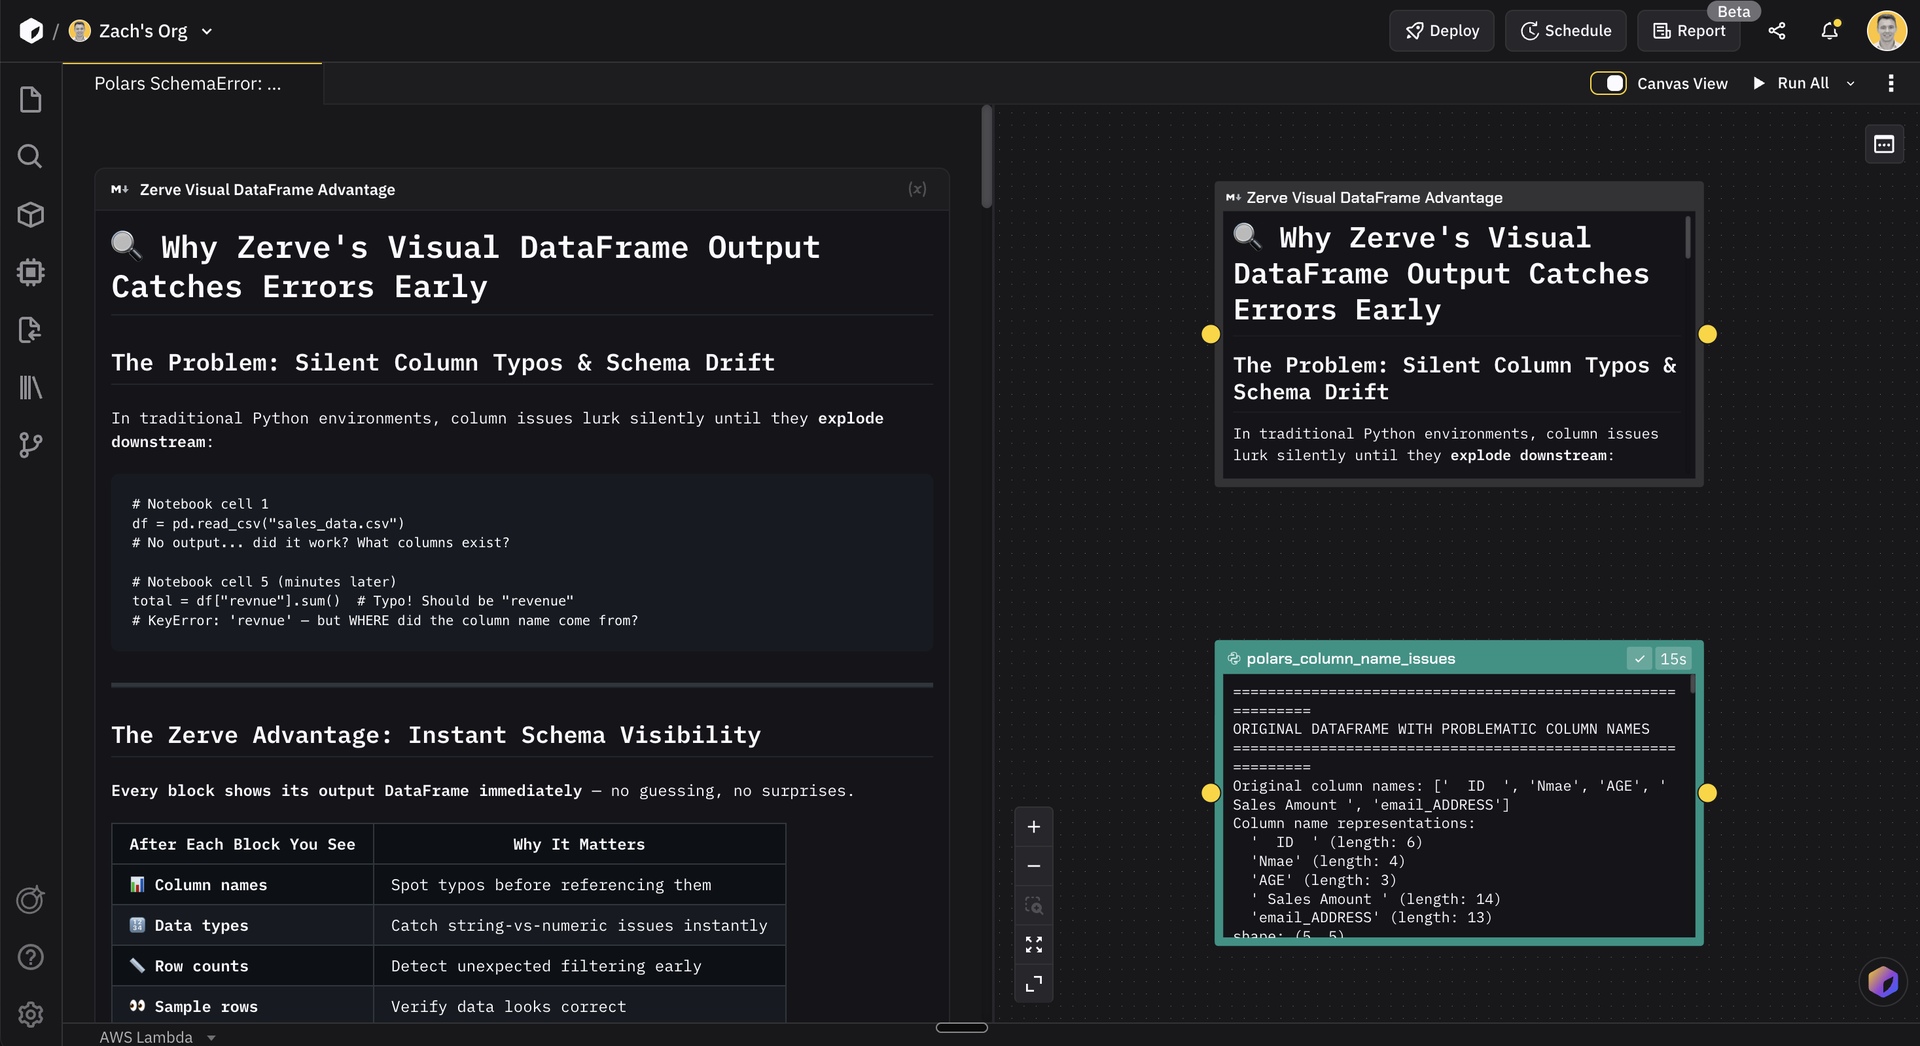Click the share icon in the top bar

click(x=1777, y=31)
